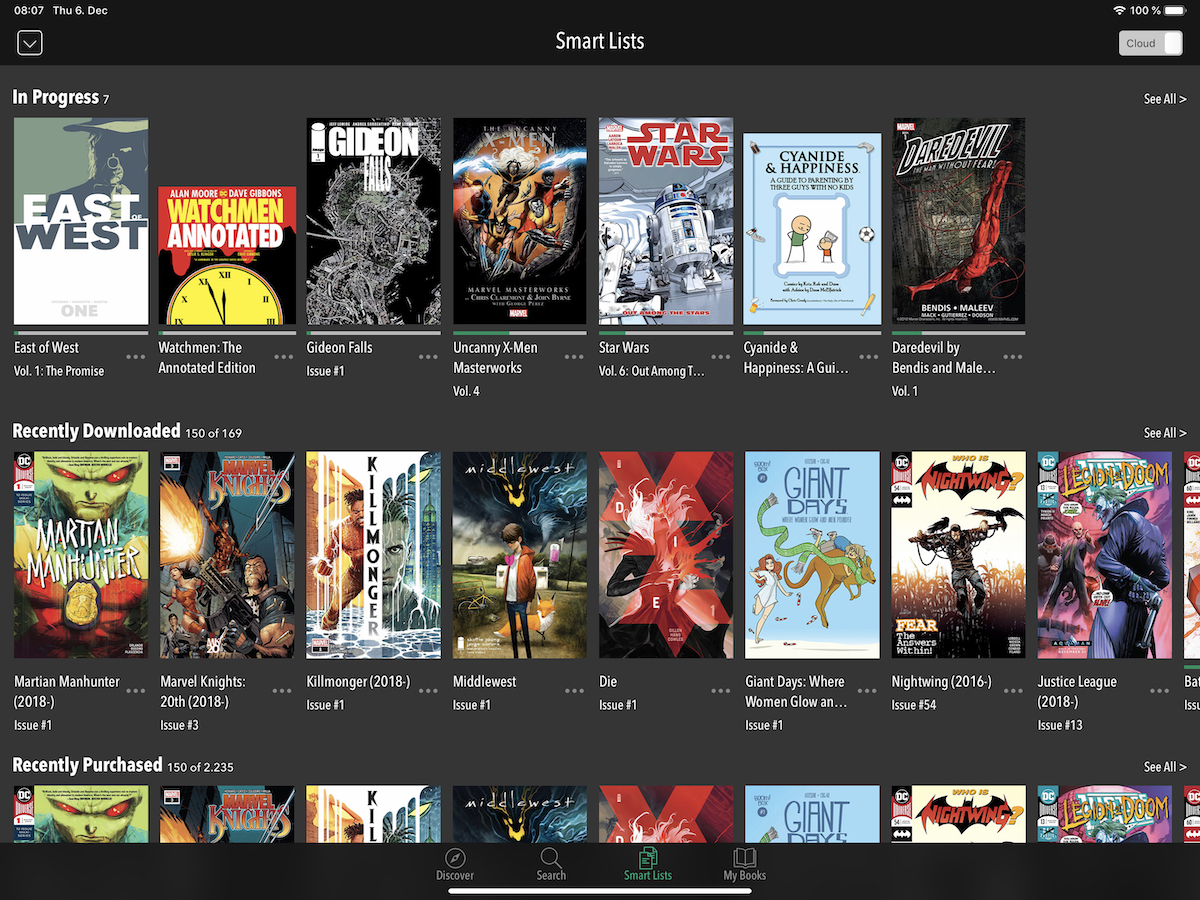Open the Daredevil by Bendis cover

point(959,221)
